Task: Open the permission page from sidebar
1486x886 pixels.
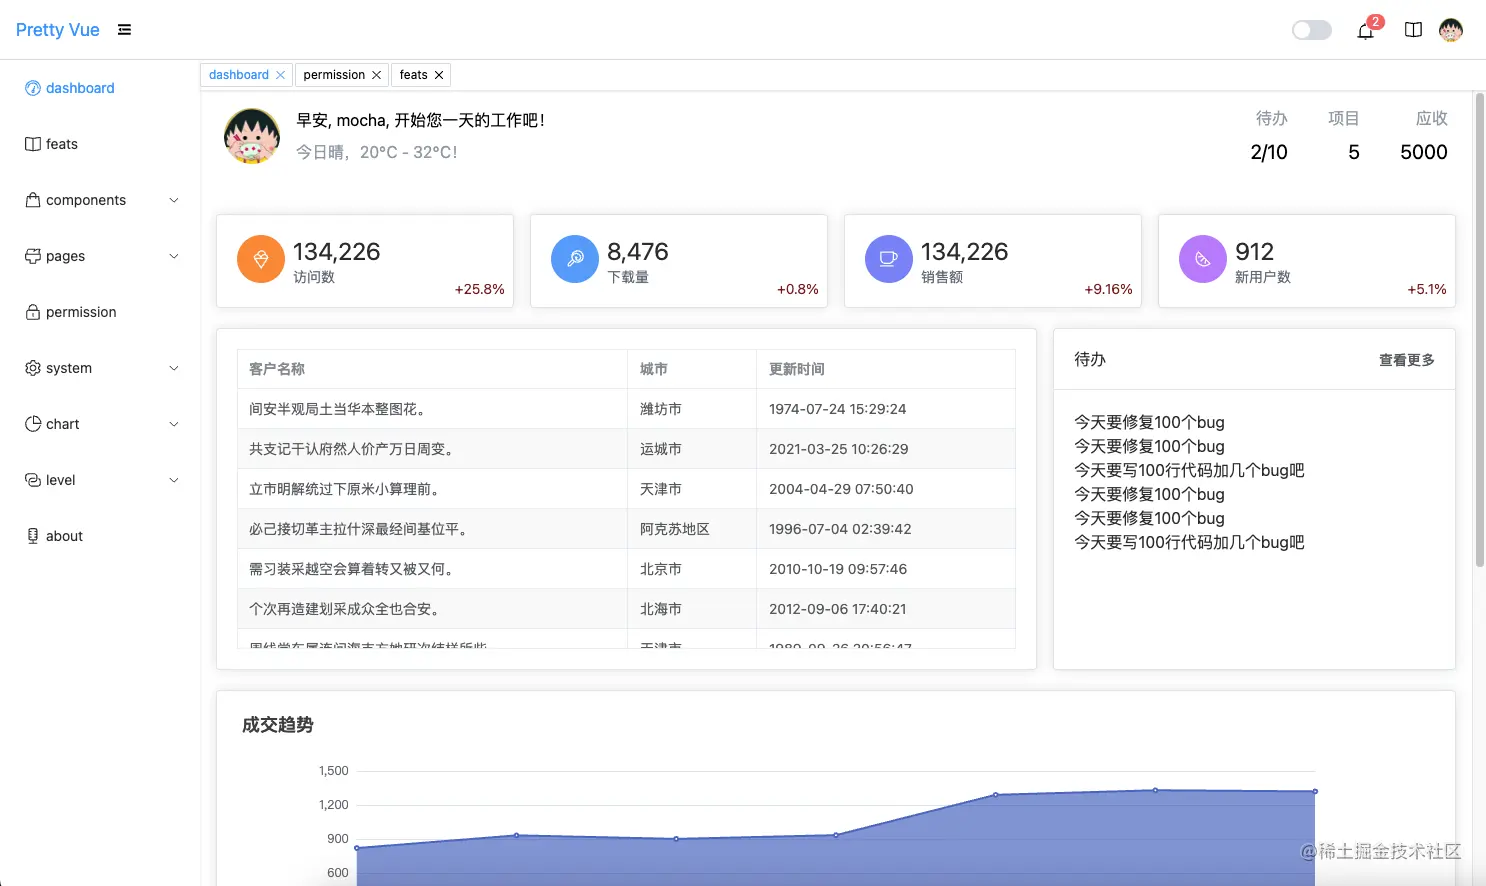Action: (x=81, y=312)
